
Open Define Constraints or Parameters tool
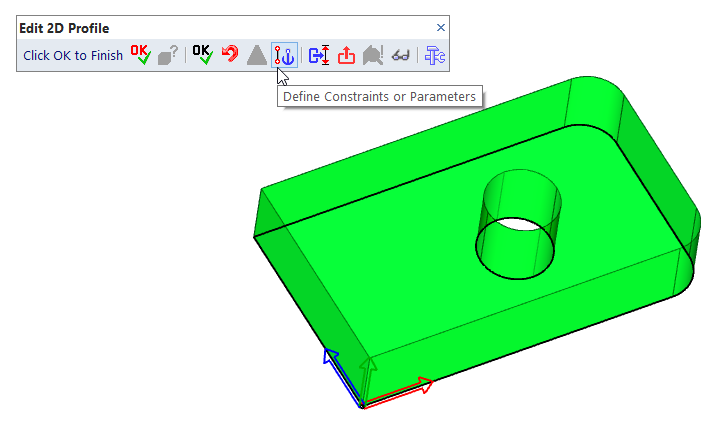pyautogui.click(x=284, y=56)
